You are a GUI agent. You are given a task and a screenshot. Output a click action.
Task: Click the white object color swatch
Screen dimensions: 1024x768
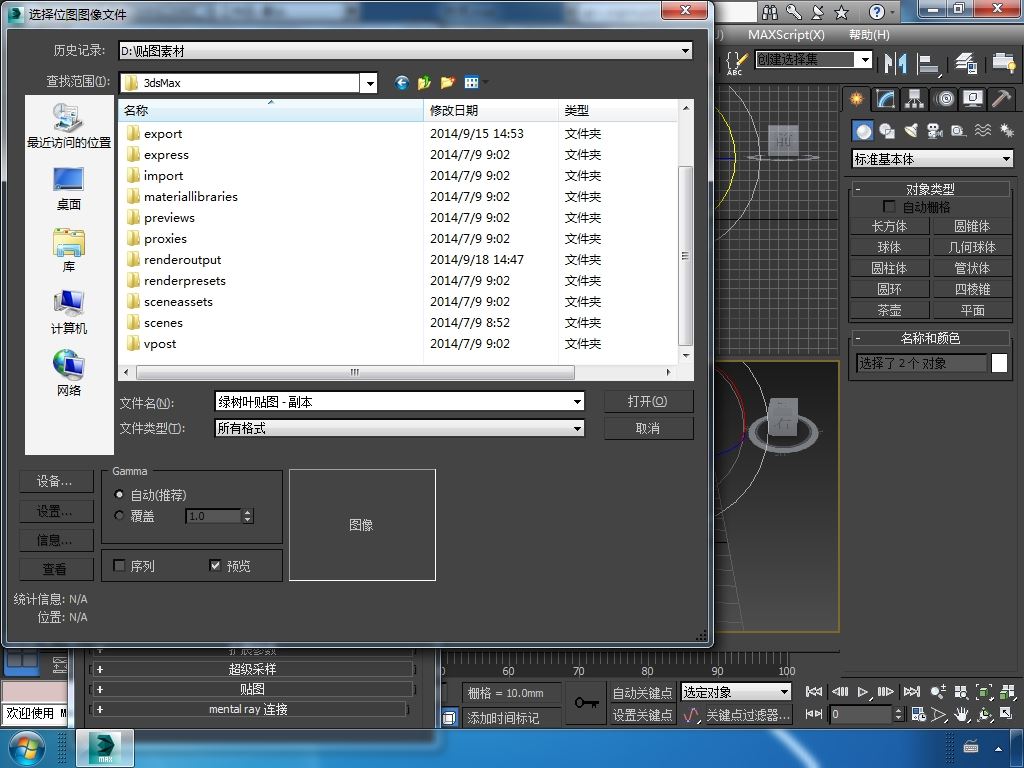999,363
